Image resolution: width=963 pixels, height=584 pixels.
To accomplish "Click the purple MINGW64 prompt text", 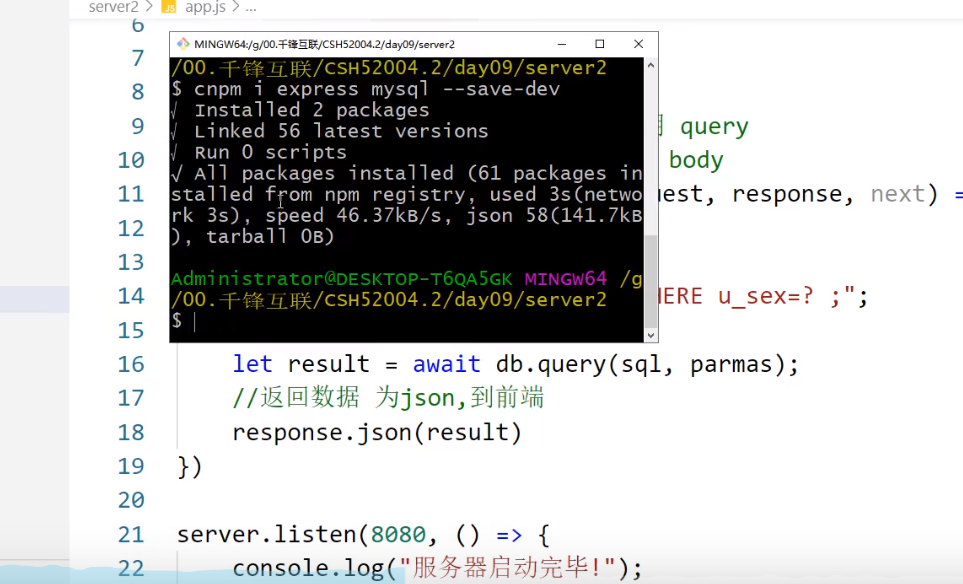I will (566, 279).
